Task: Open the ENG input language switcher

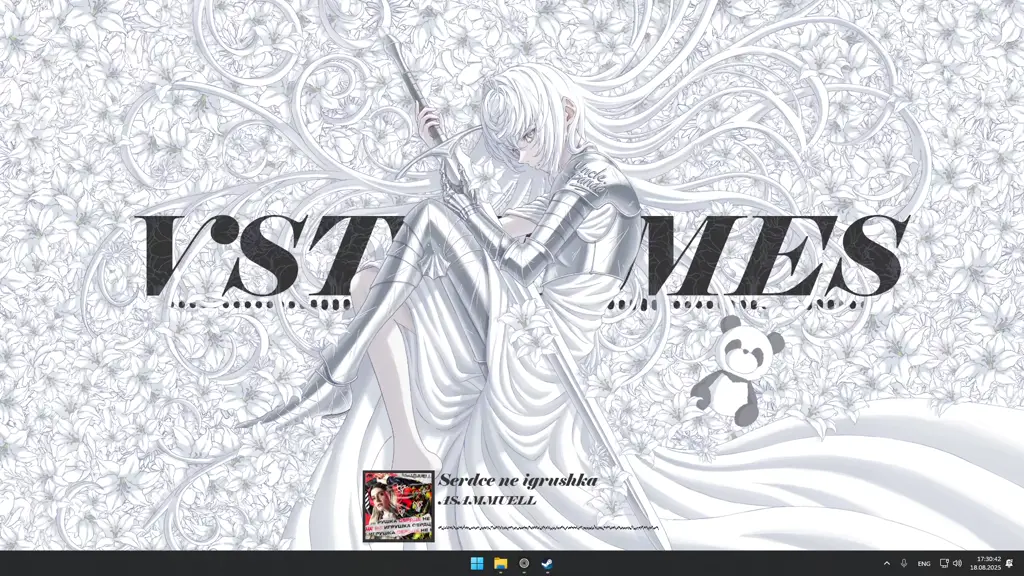Action: click(924, 563)
